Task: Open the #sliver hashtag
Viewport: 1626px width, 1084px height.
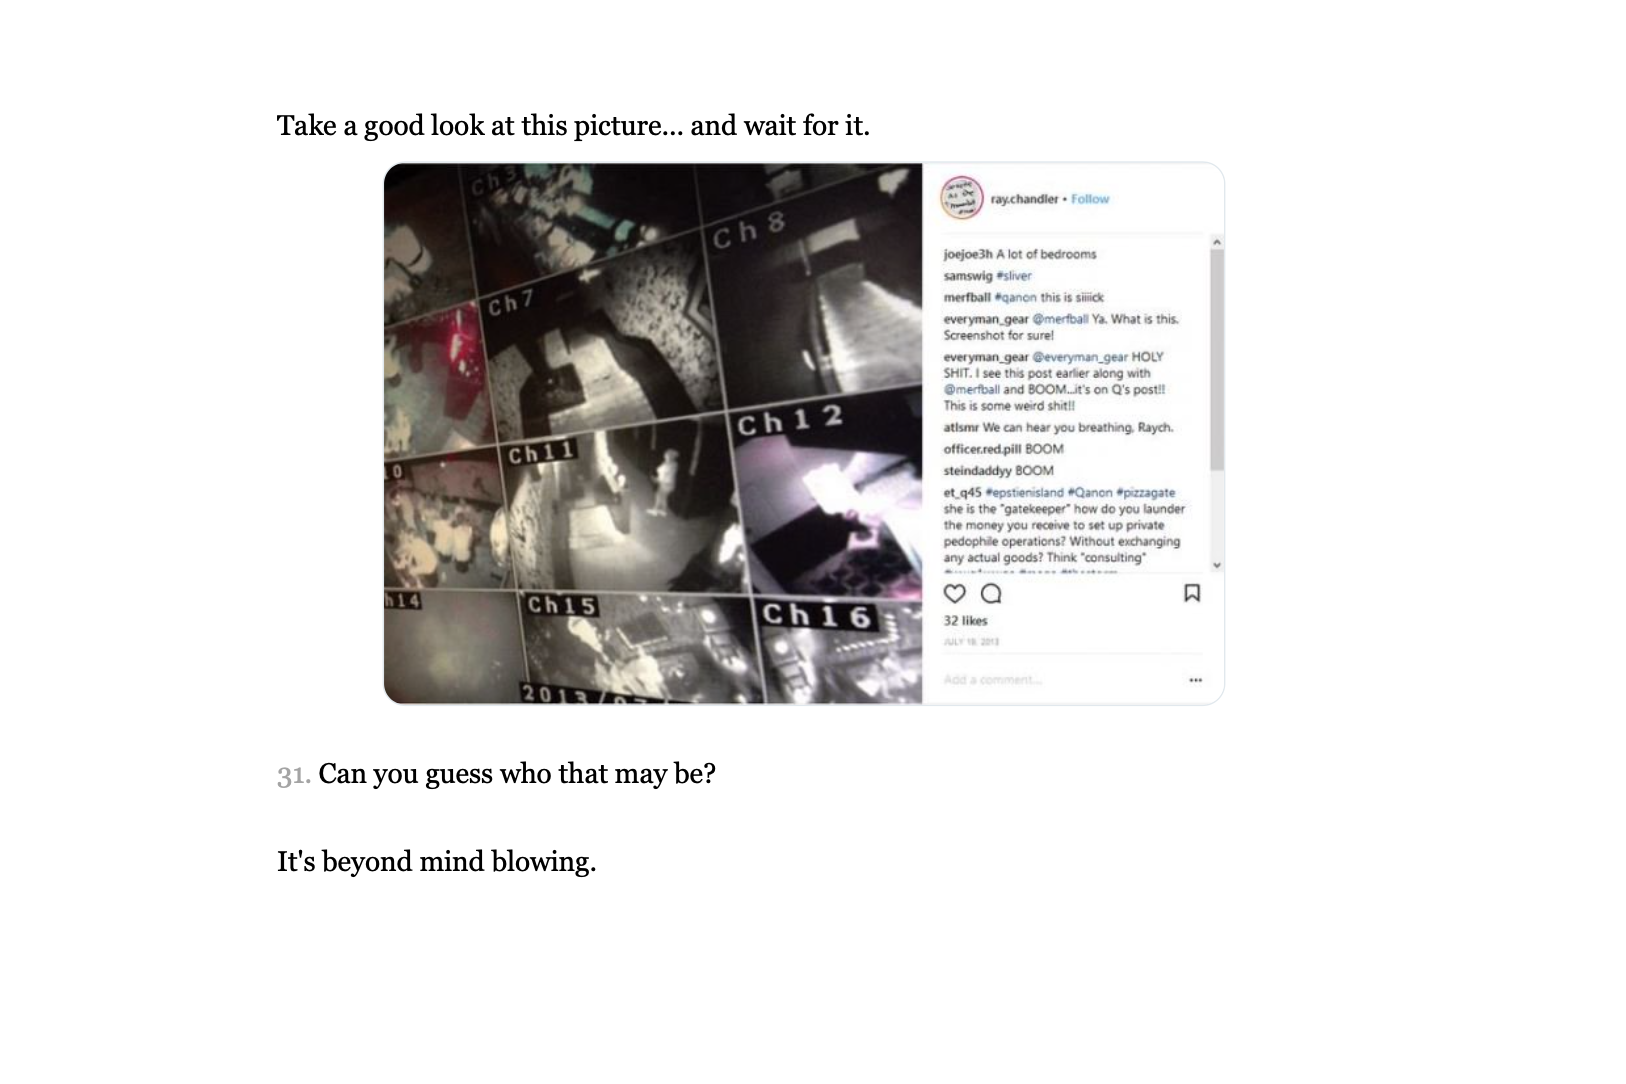Action: pos(1013,276)
